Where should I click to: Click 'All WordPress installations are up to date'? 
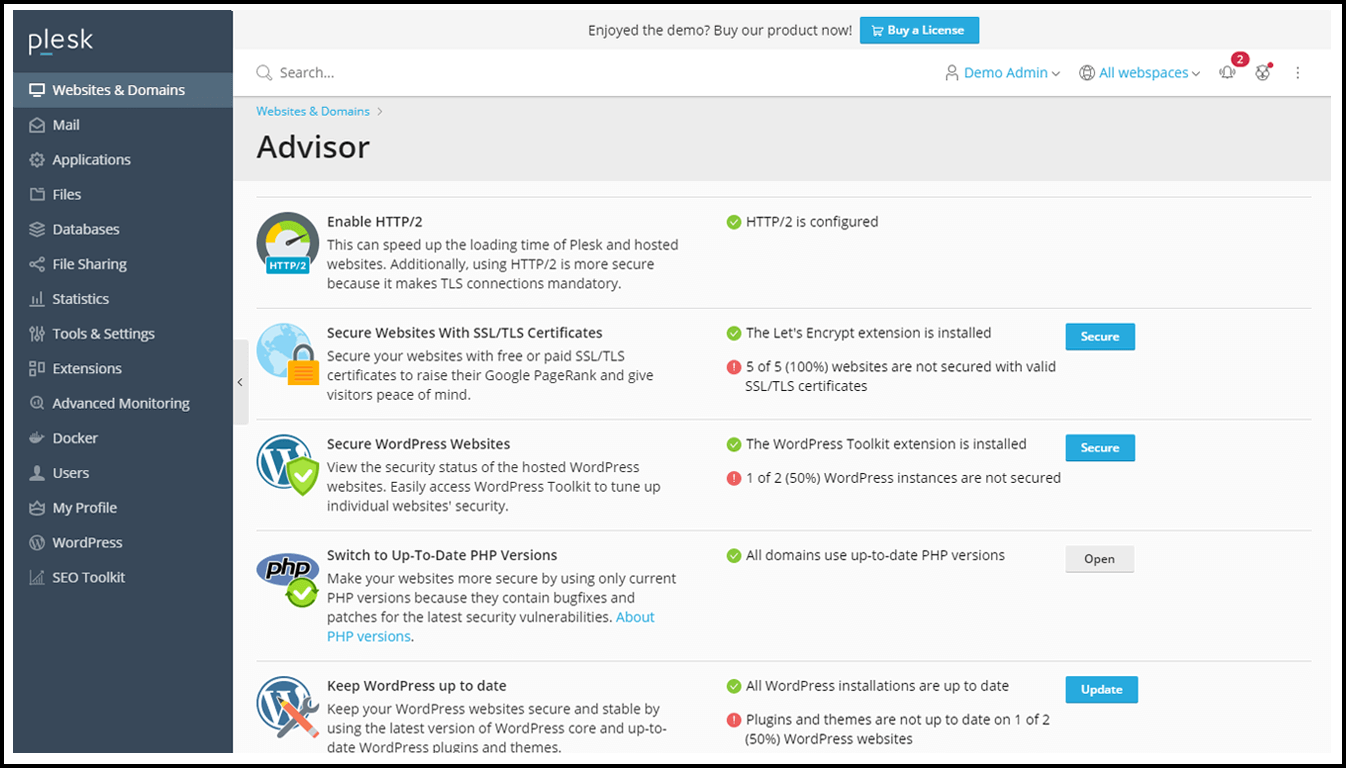[877, 686]
